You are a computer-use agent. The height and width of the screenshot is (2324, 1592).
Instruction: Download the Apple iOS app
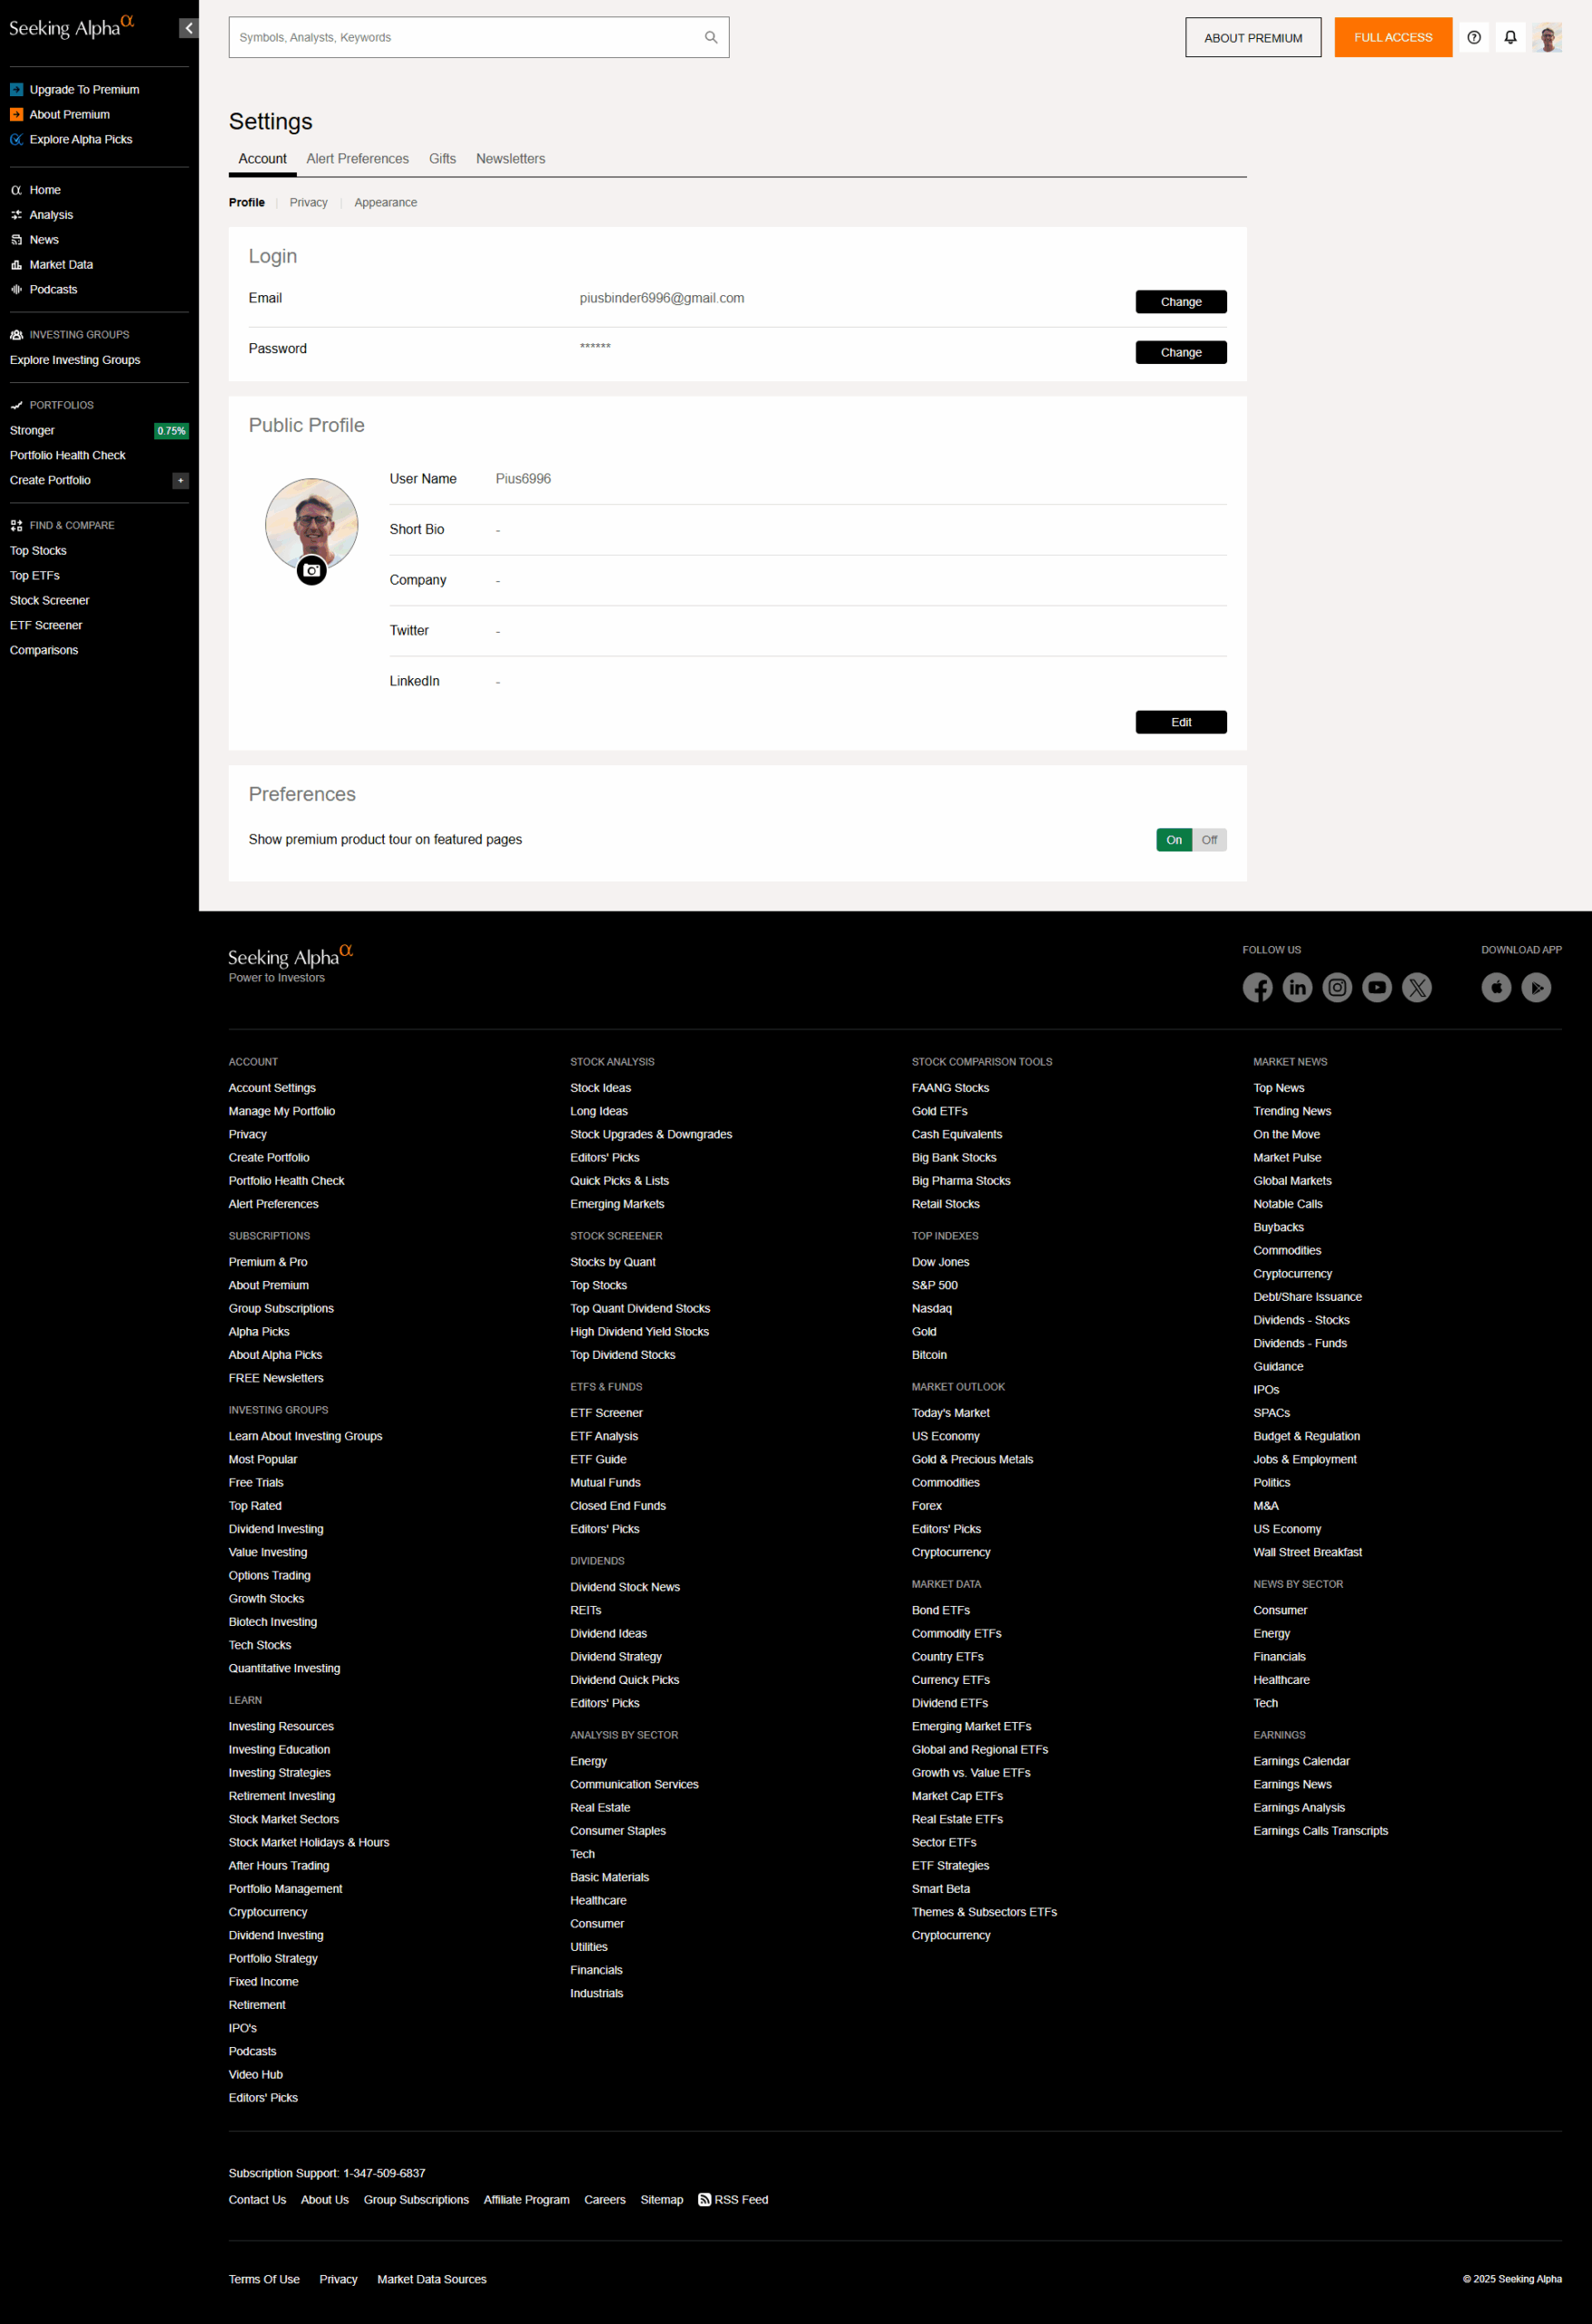(x=1496, y=988)
